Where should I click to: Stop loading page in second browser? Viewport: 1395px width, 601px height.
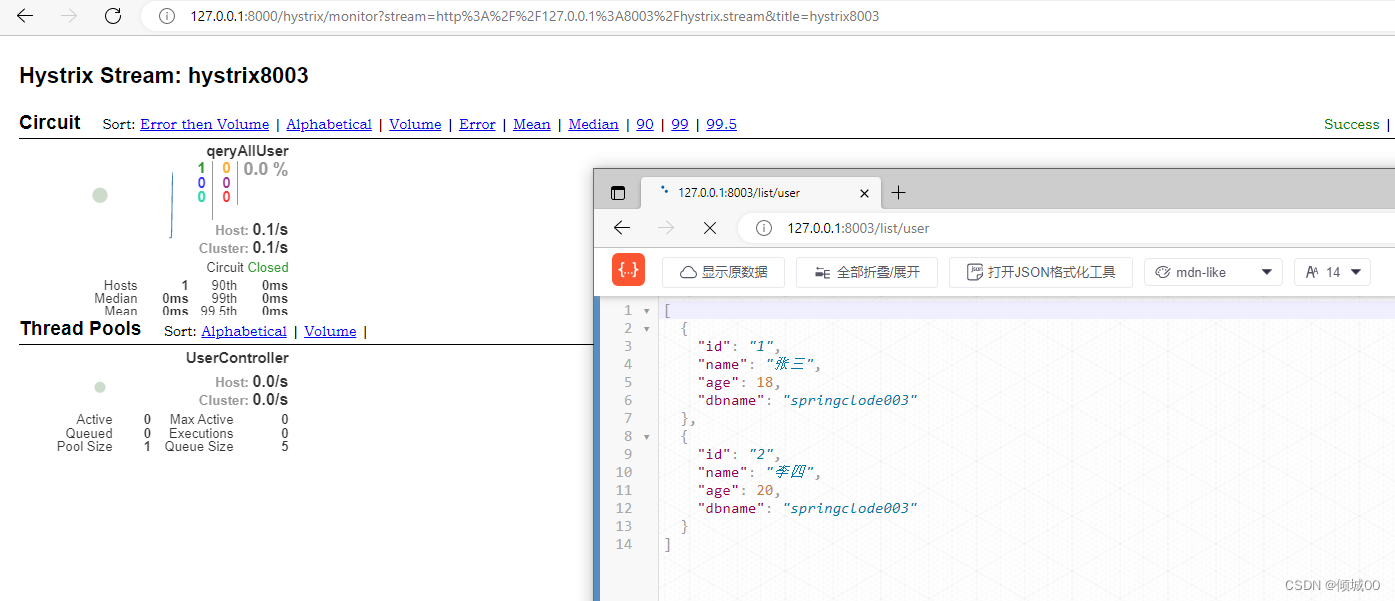point(710,228)
